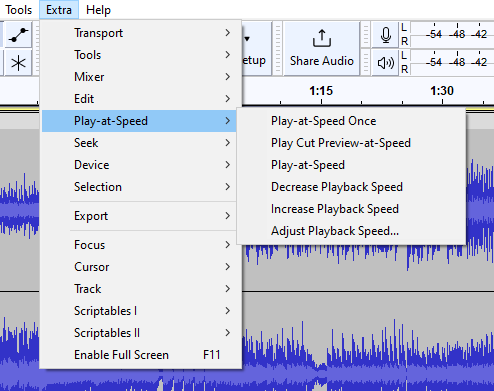Open the Help menu
494x391 pixels.
[98, 10]
